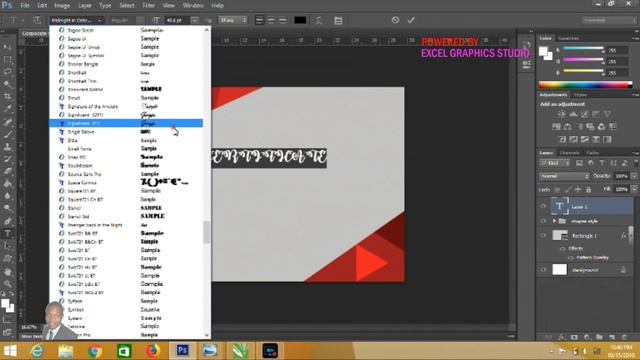Select the Rectangular Marquee tool
640x360 pixels.
7,60
